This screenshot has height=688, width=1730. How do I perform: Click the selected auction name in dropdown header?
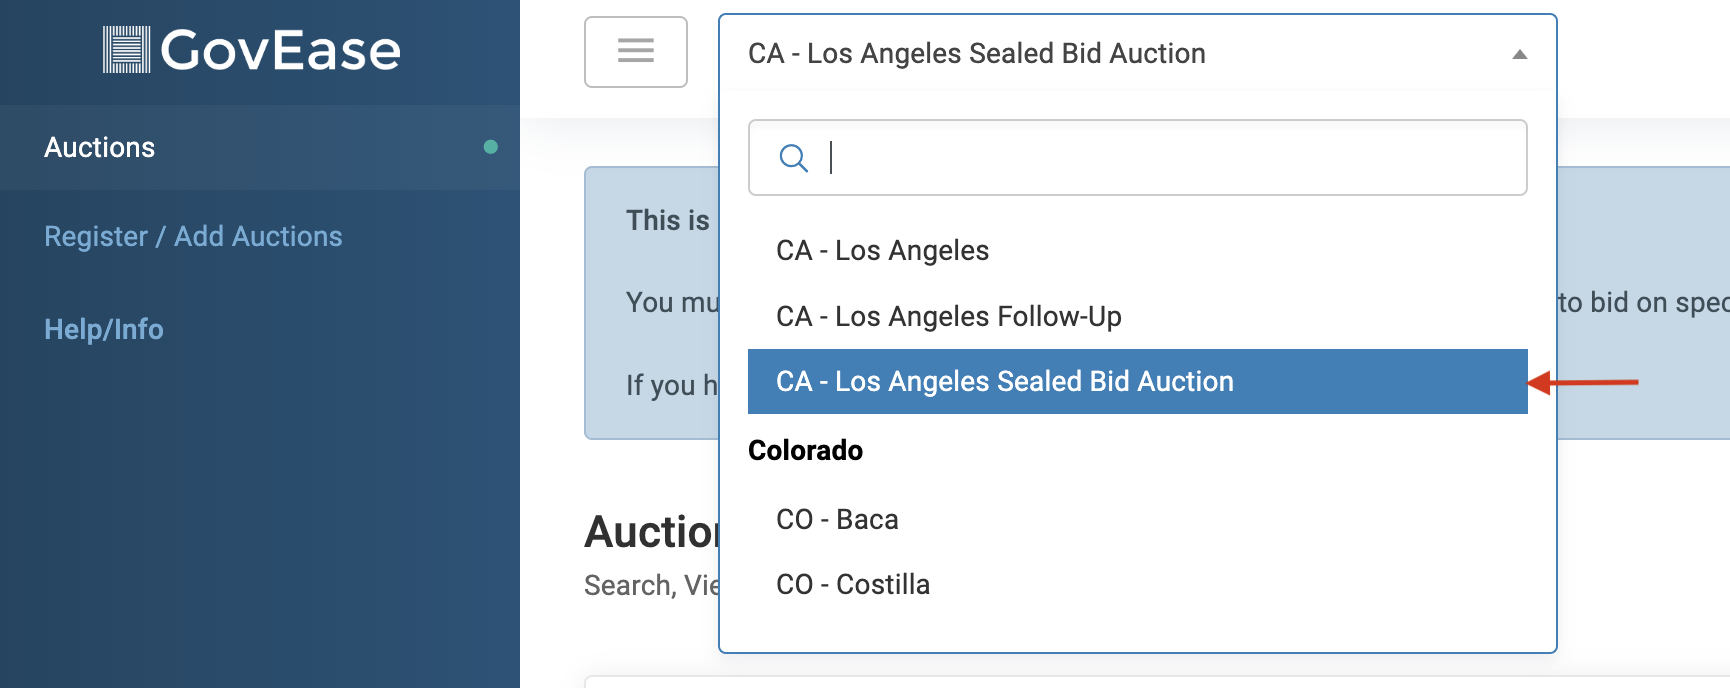pos(976,54)
